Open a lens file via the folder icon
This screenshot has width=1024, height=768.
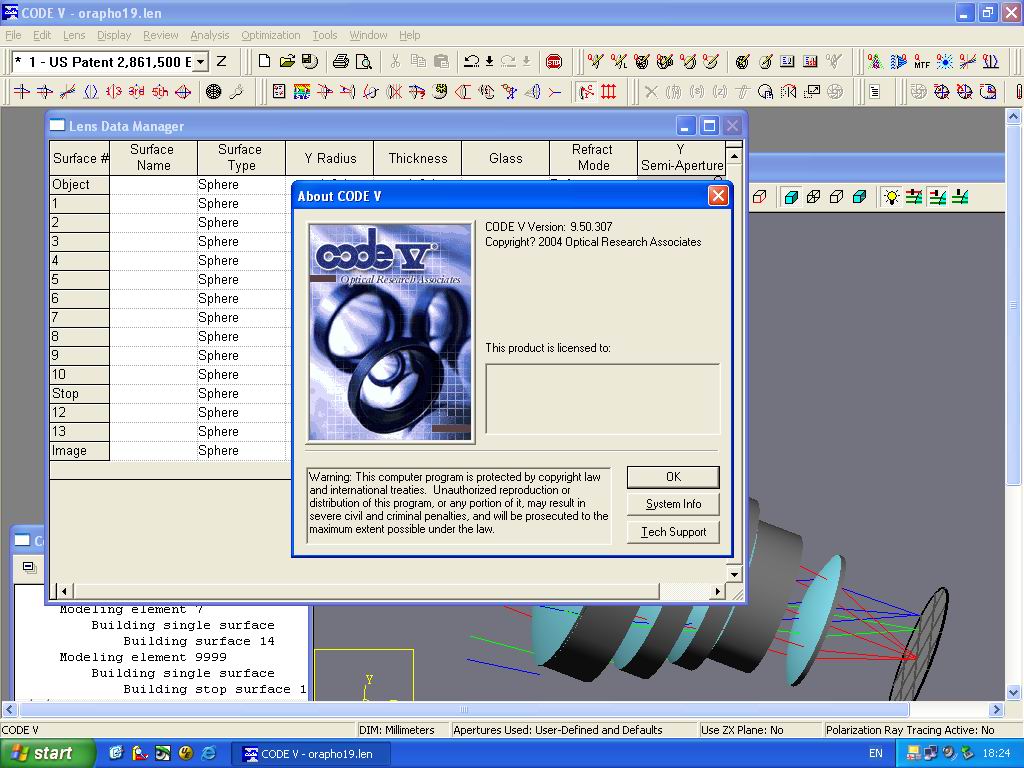pyautogui.click(x=287, y=61)
